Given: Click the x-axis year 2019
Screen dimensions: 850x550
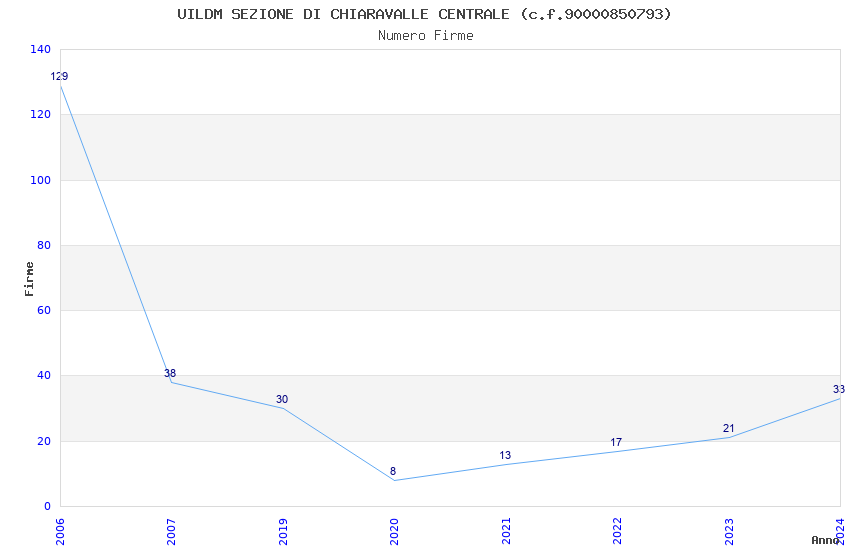Looking at the screenshot, I should pos(283,532).
